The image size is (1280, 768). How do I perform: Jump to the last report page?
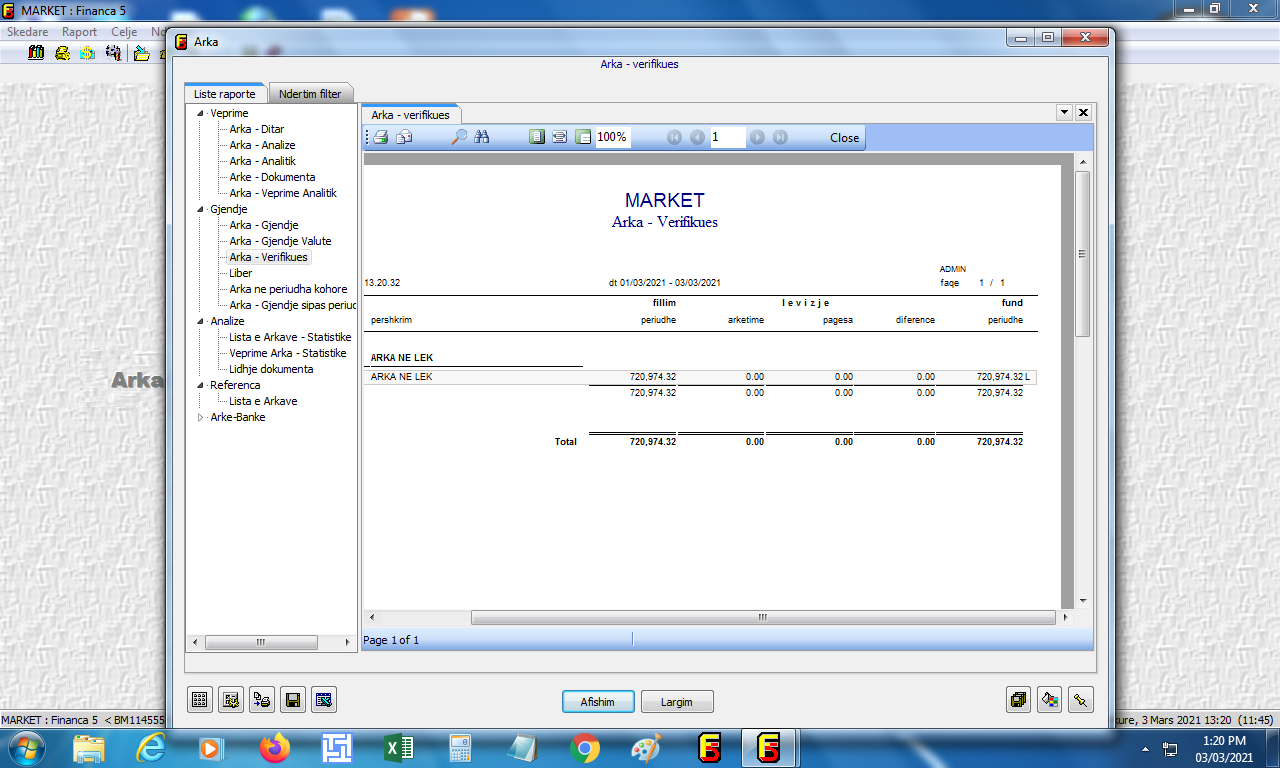click(x=780, y=137)
